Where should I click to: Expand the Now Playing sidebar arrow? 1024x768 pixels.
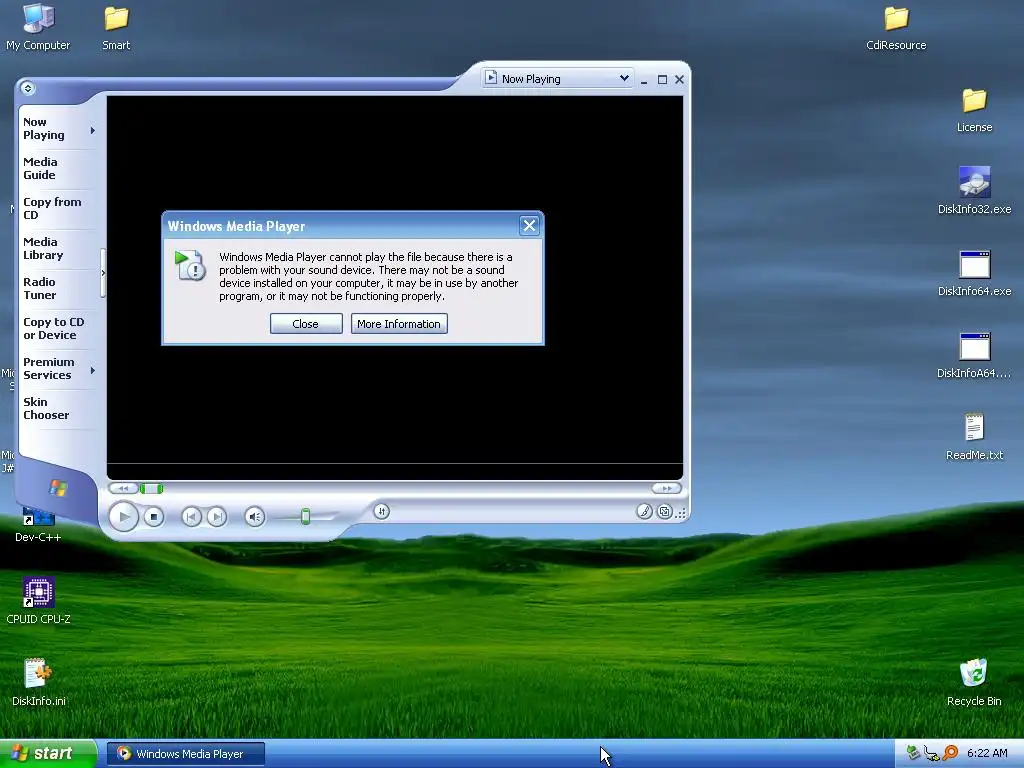coord(93,130)
